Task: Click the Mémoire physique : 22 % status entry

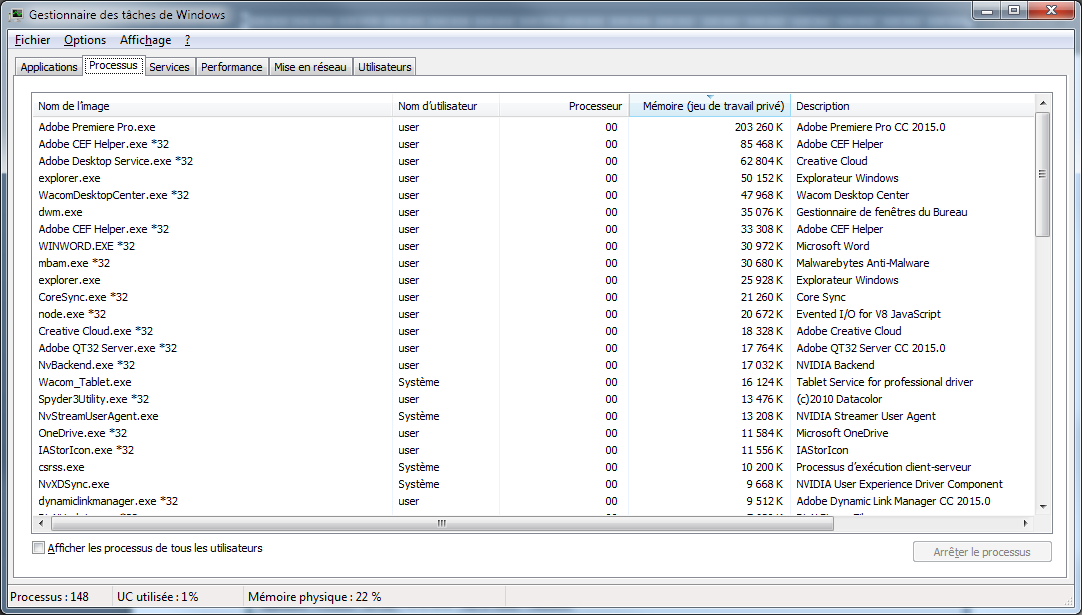Action: point(315,597)
